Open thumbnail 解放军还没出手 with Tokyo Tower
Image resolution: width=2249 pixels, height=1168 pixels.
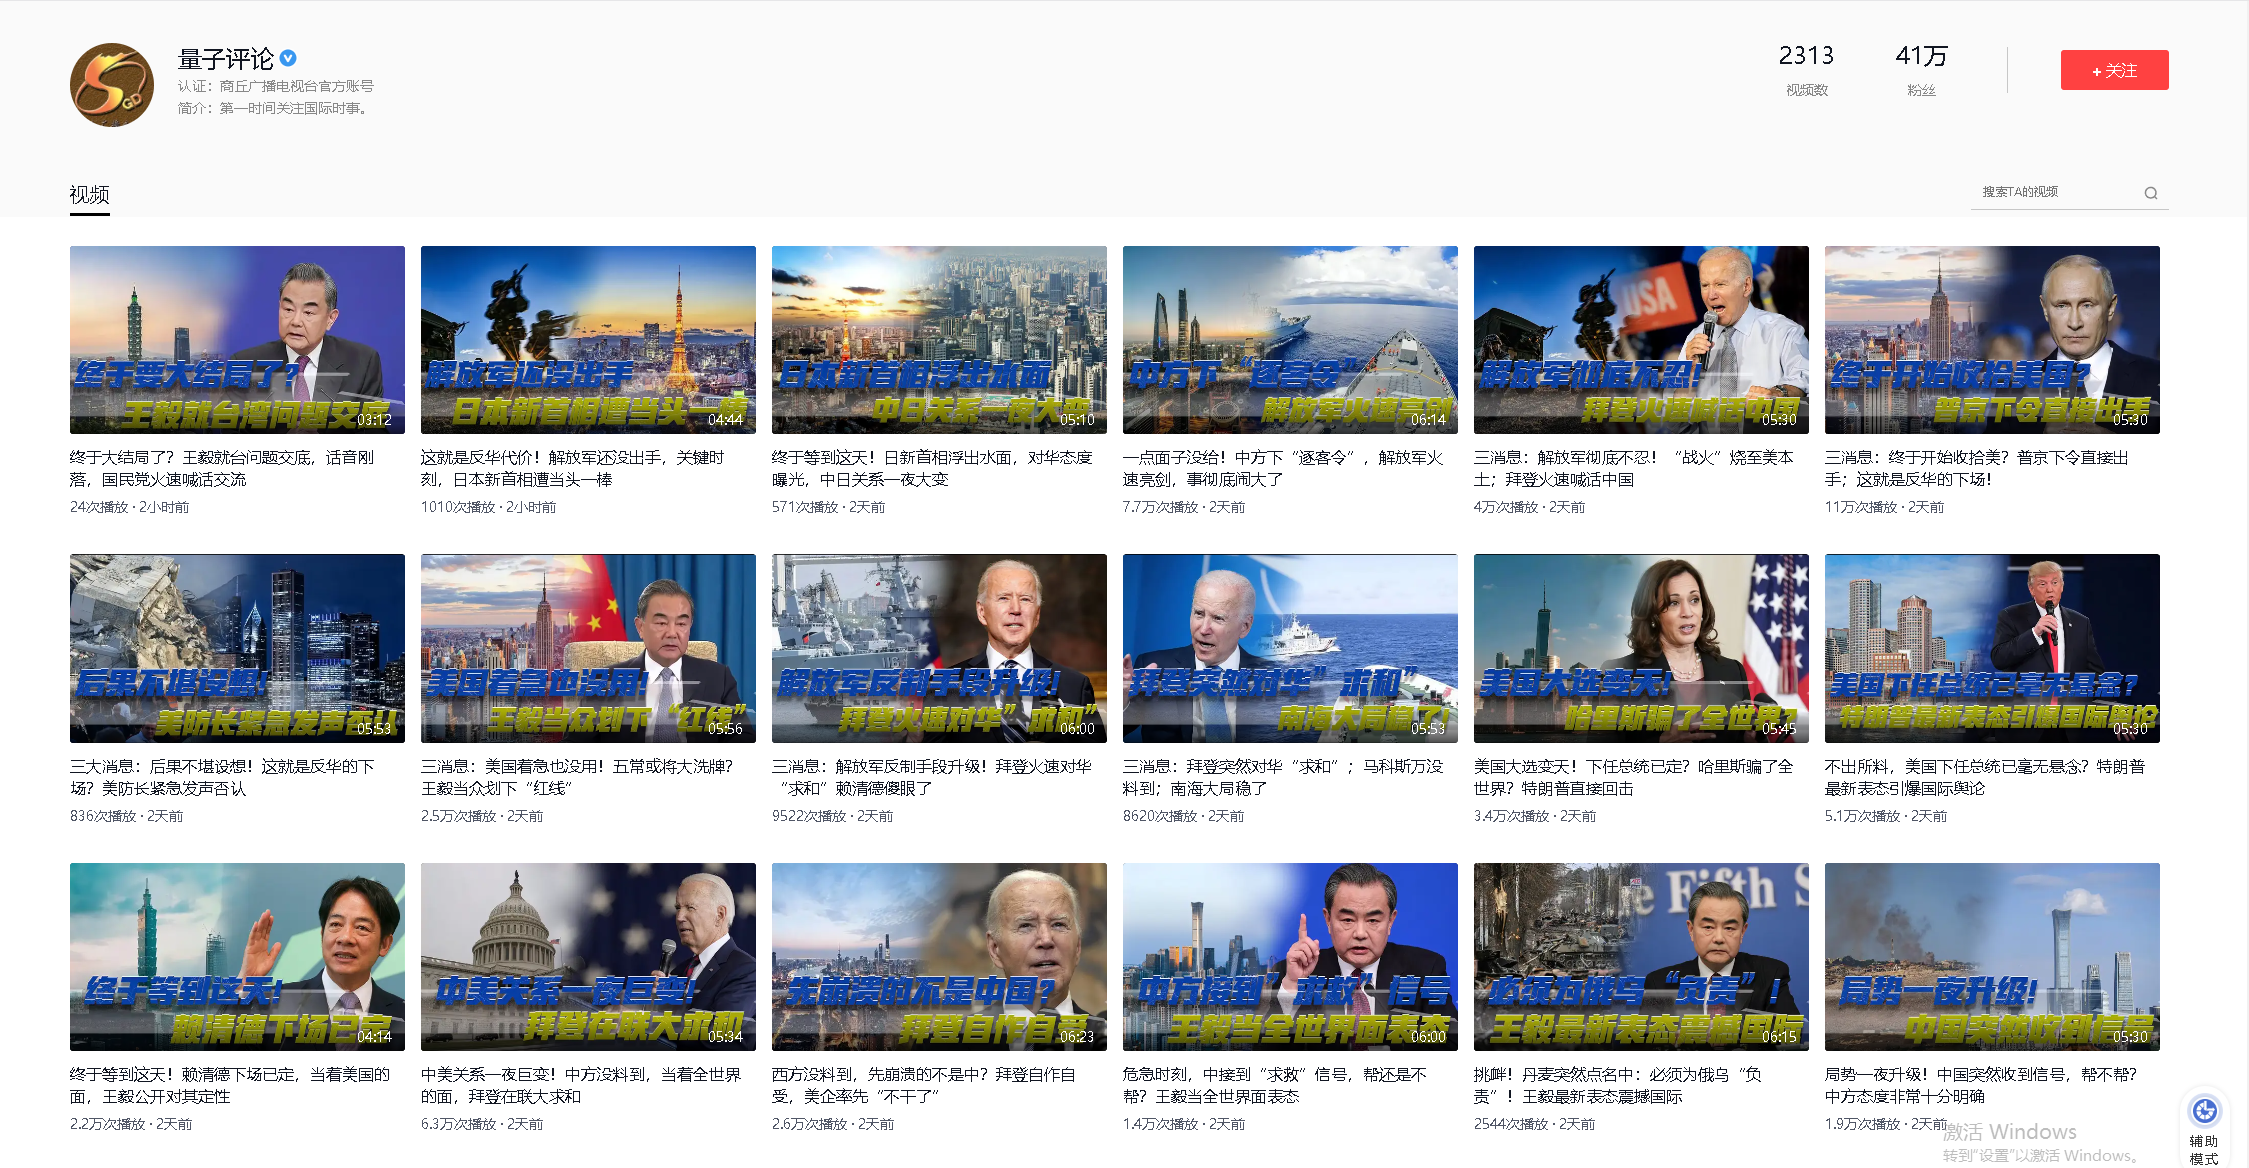588,340
